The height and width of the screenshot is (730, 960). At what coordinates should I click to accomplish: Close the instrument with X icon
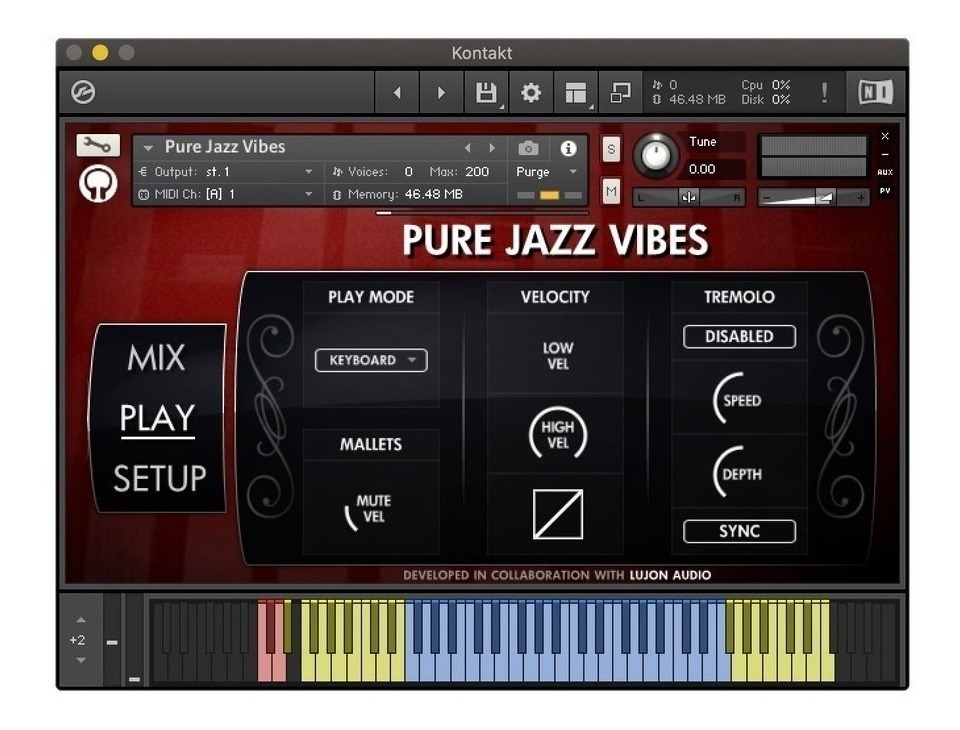tap(885, 136)
